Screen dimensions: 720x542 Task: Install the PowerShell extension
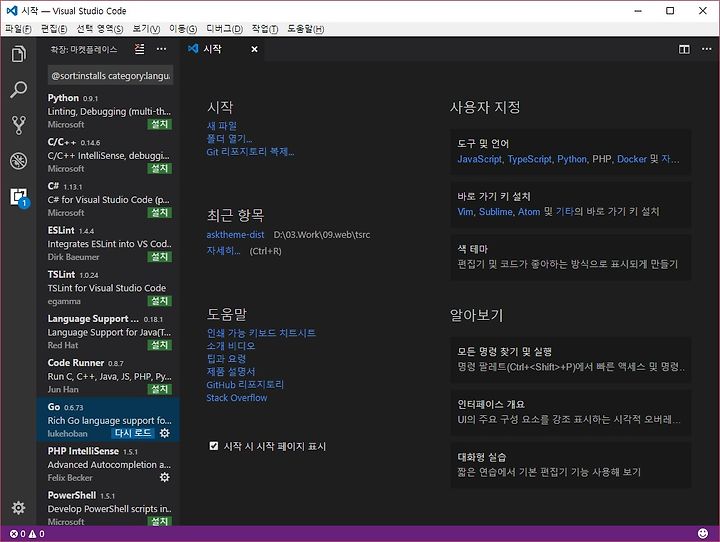click(x=159, y=521)
